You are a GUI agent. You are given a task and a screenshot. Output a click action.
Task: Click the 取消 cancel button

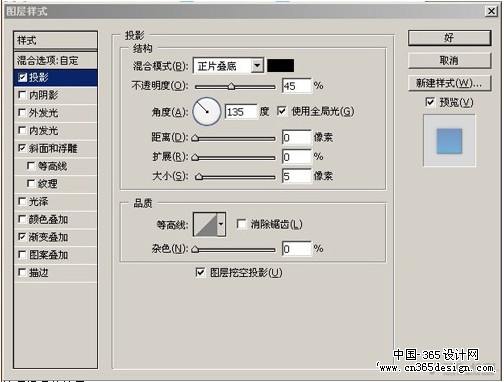449,61
